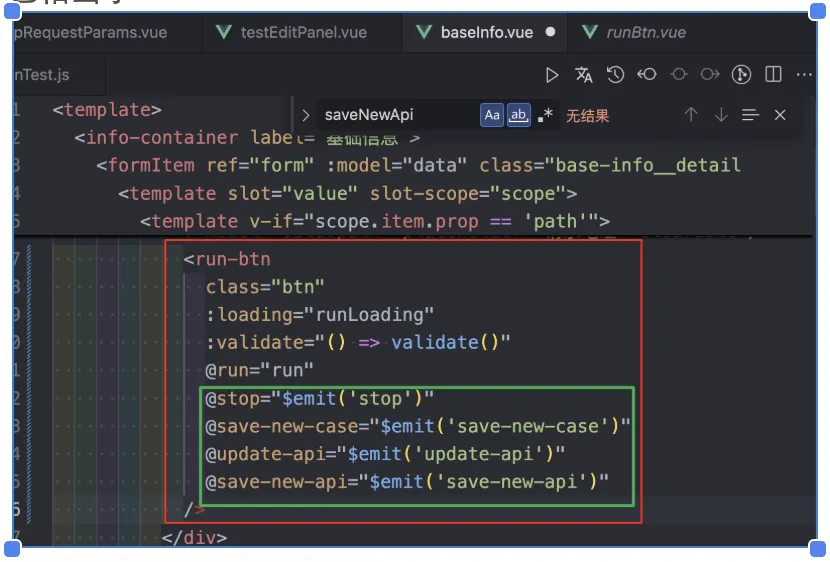Toggle Find in Selection button

click(x=750, y=115)
